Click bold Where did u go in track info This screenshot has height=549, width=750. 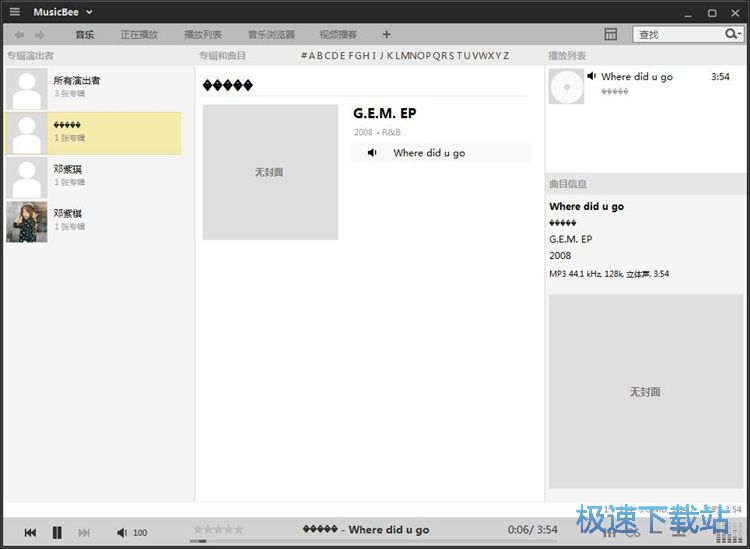(x=586, y=207)
